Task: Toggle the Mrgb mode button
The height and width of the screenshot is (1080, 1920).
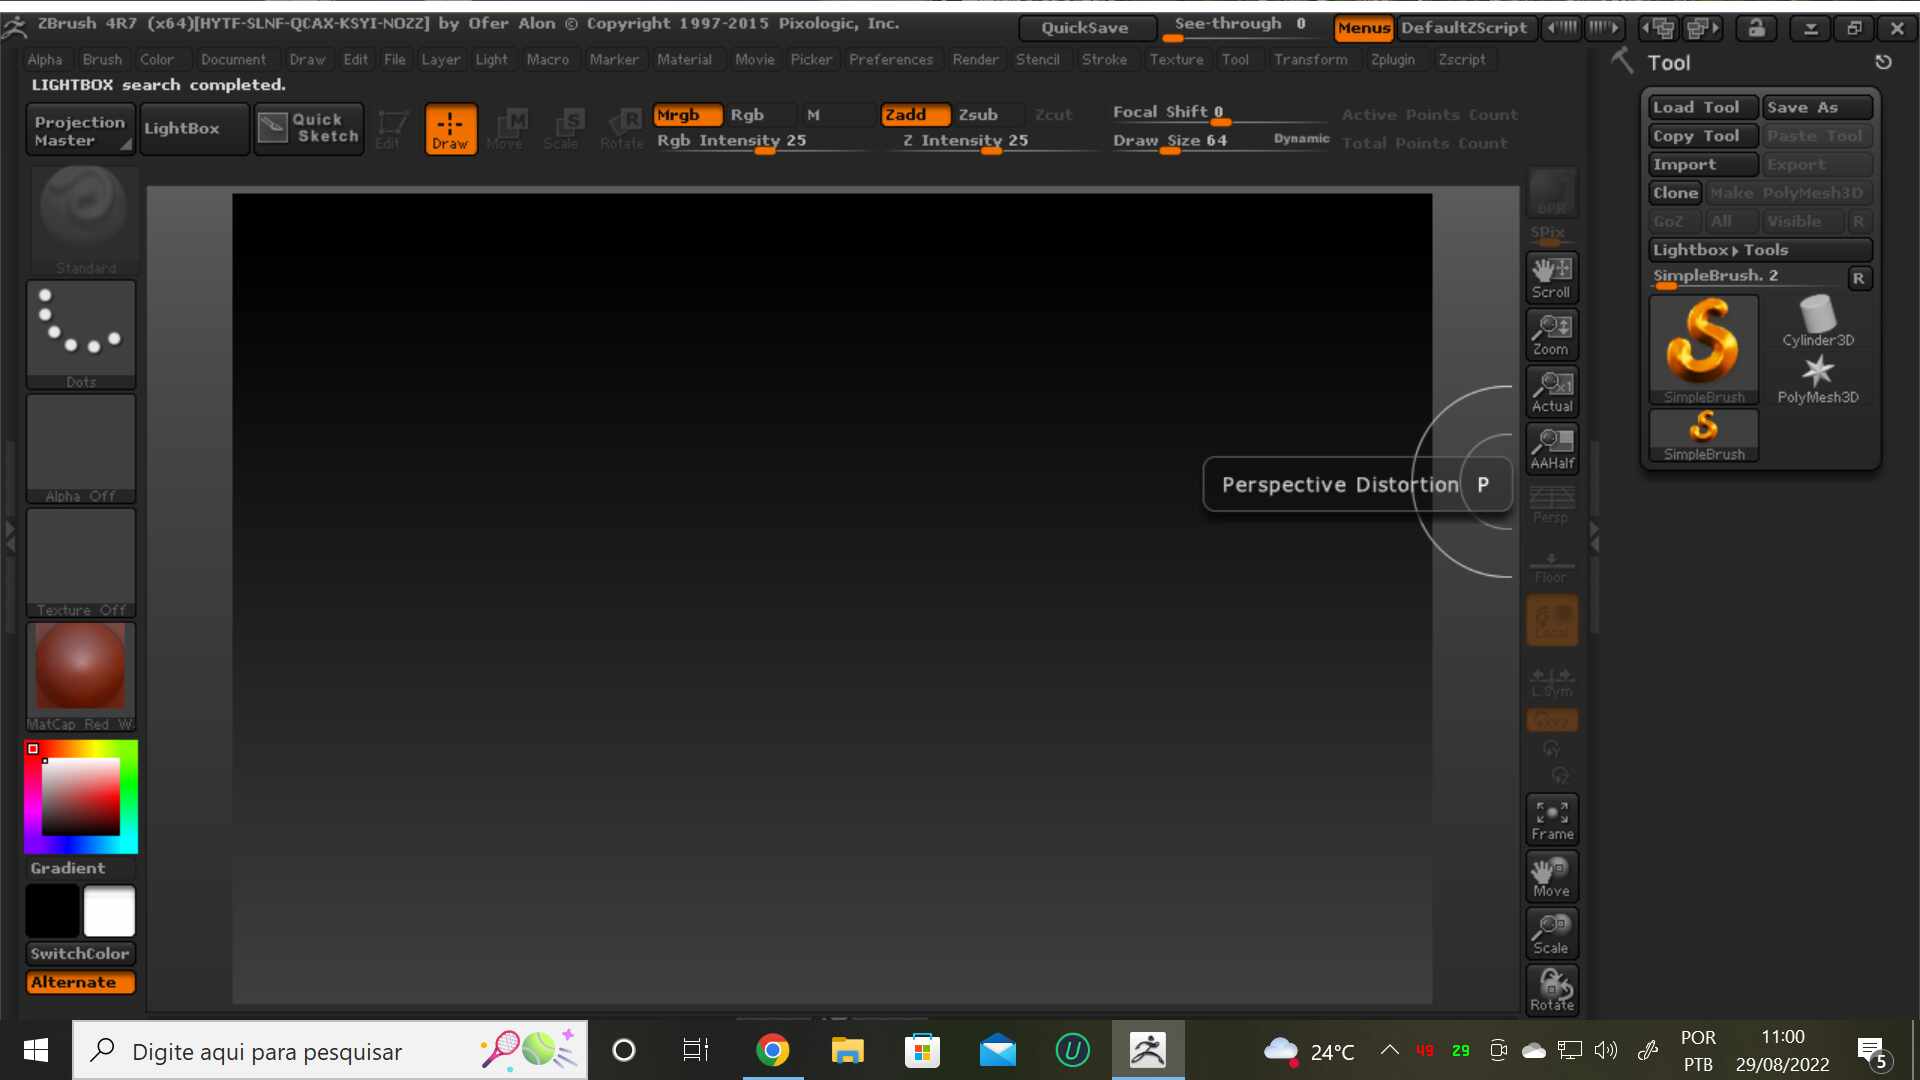Action: point(687,115)
